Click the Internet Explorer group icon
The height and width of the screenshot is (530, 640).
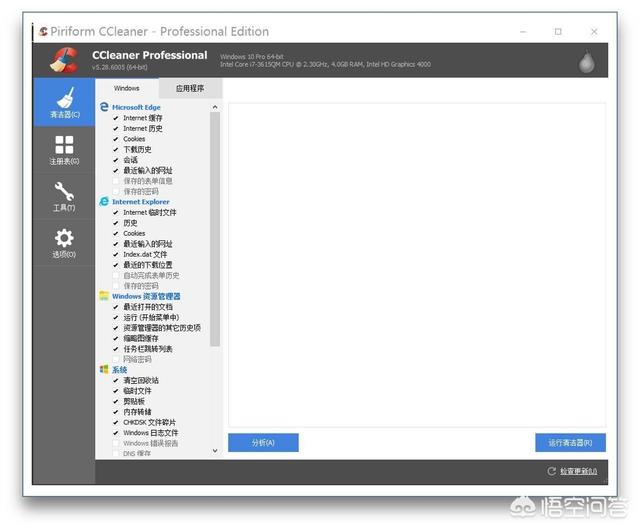click(104, 201)
